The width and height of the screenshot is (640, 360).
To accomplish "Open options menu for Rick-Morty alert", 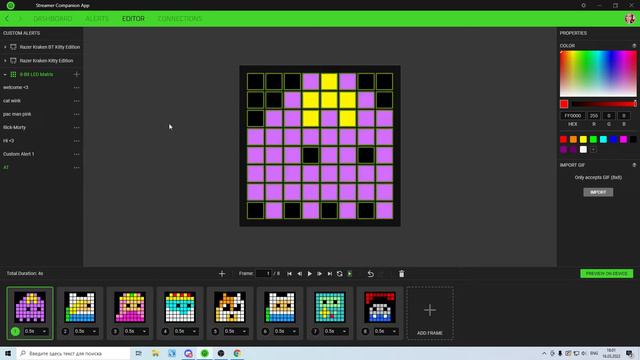I will coord(76,127).
